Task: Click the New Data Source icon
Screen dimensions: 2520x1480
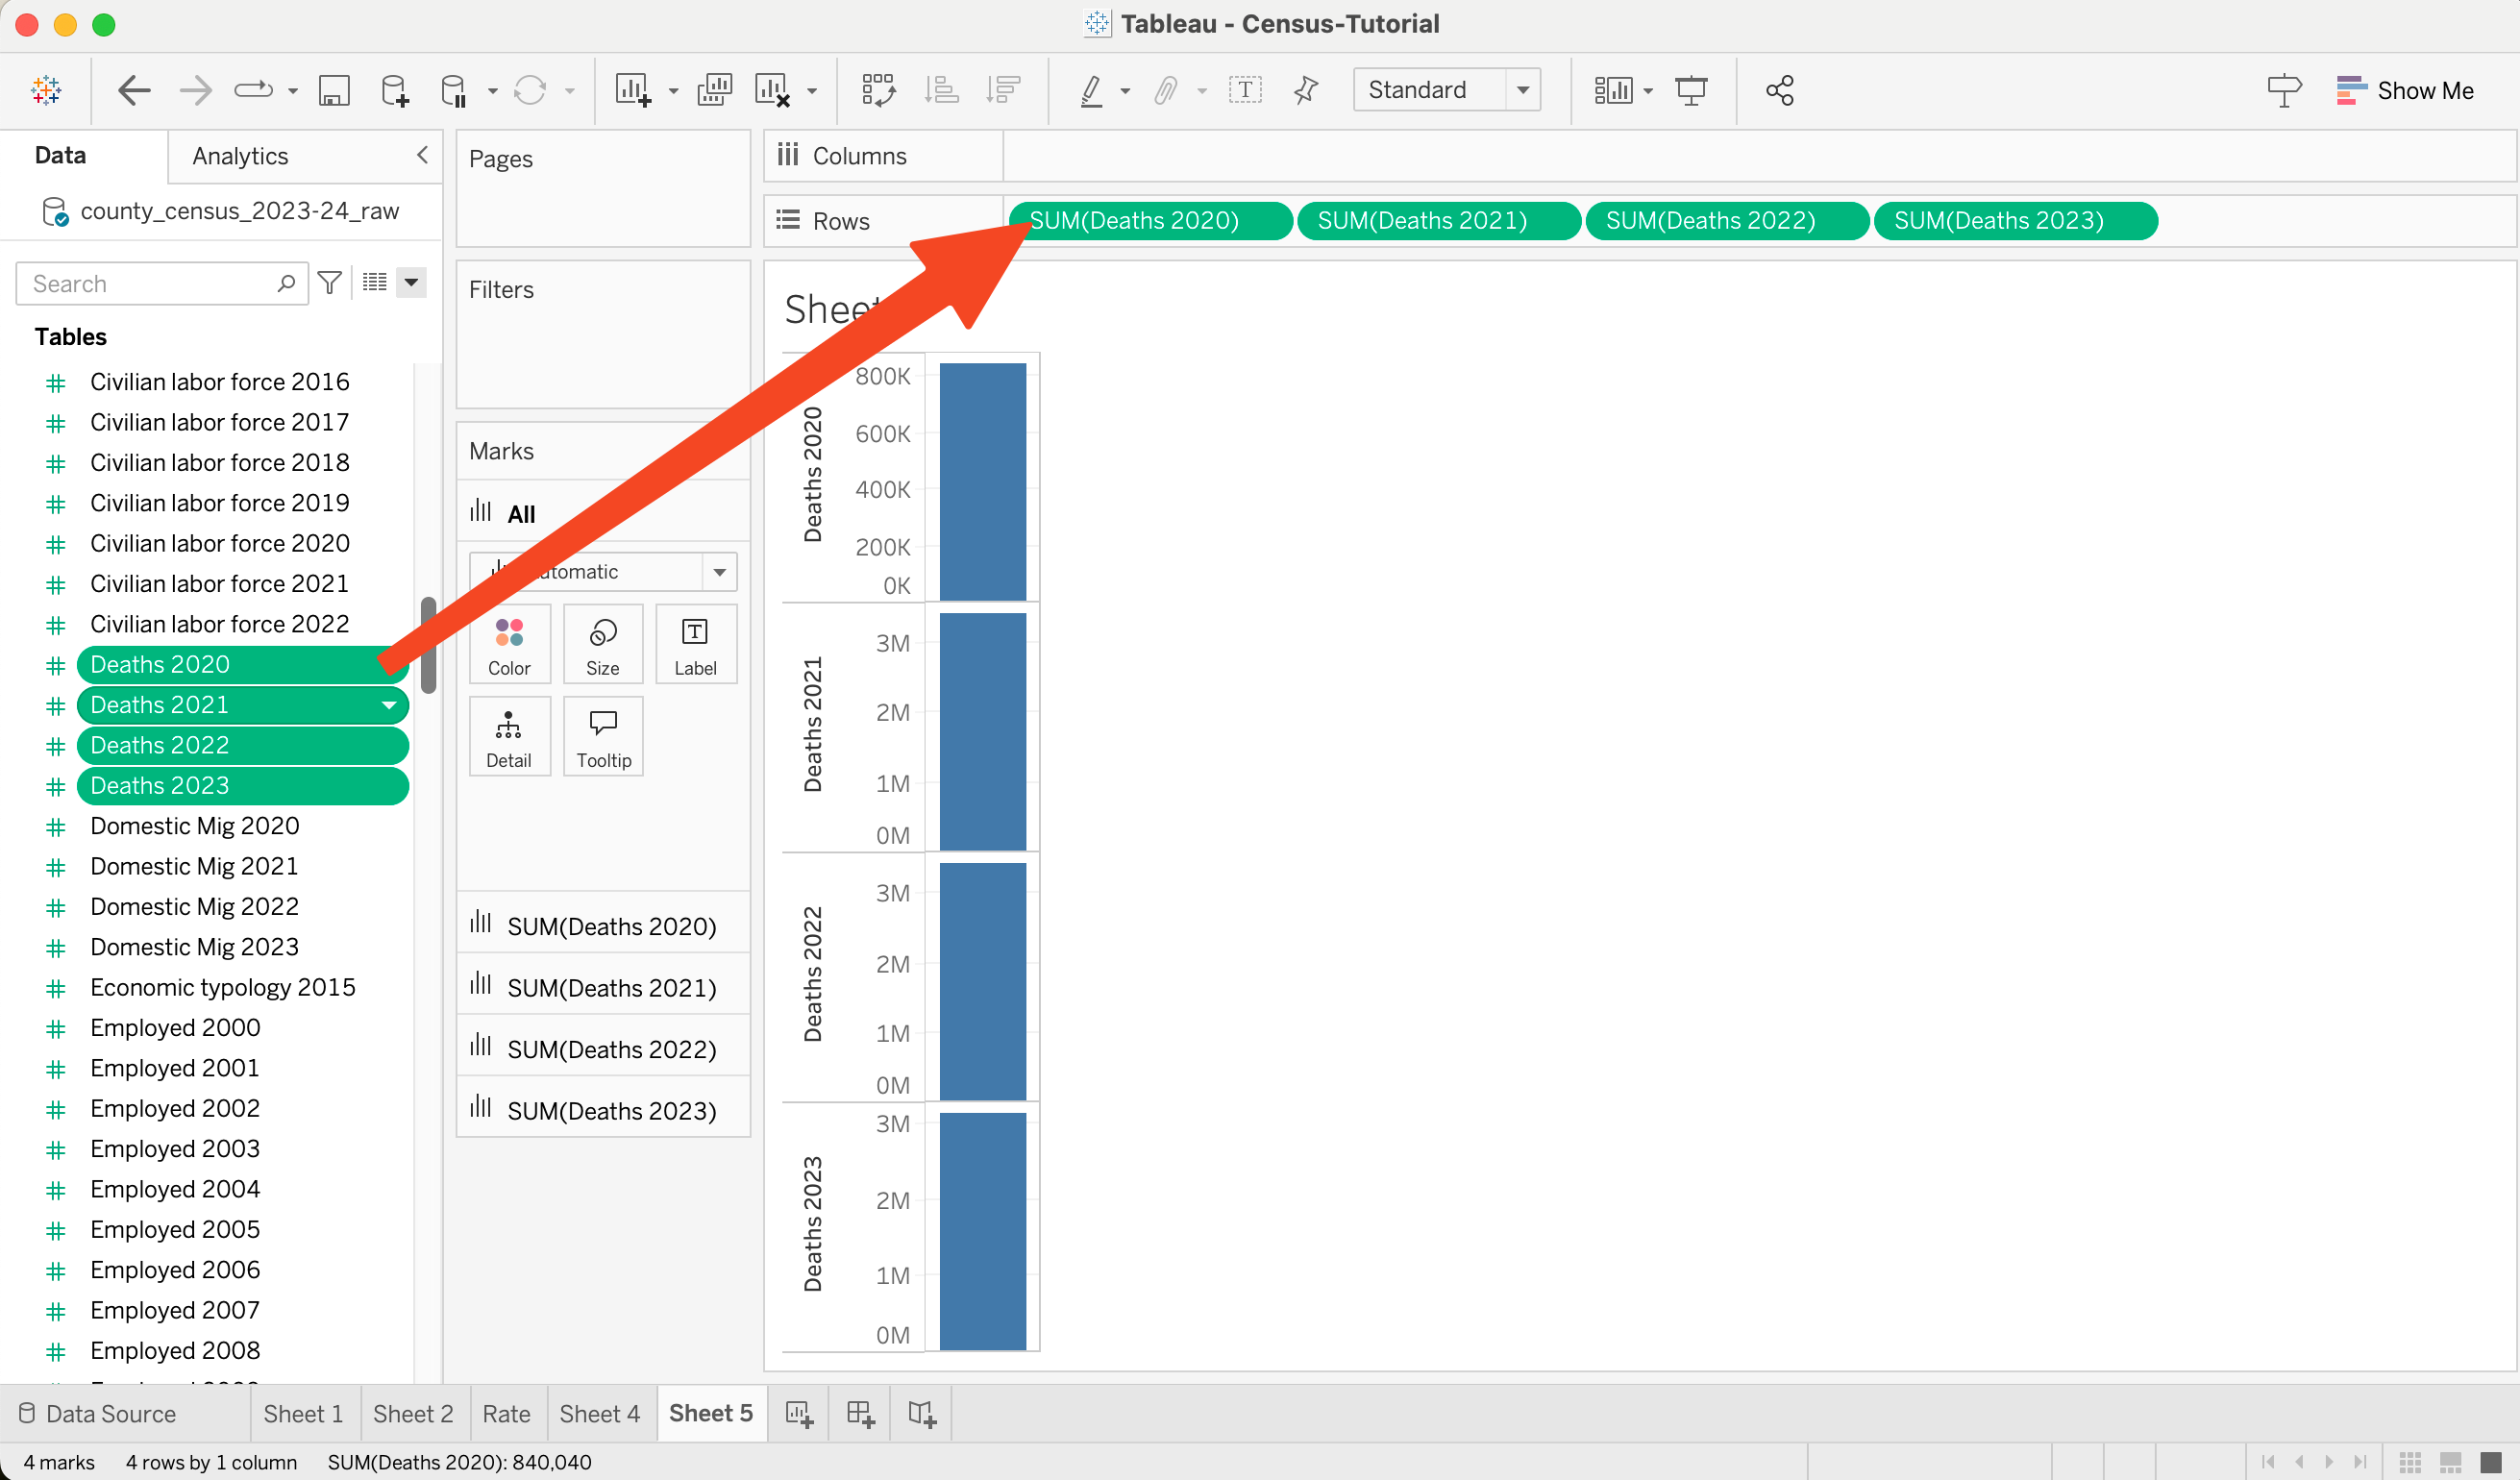Action: [395, 90]
